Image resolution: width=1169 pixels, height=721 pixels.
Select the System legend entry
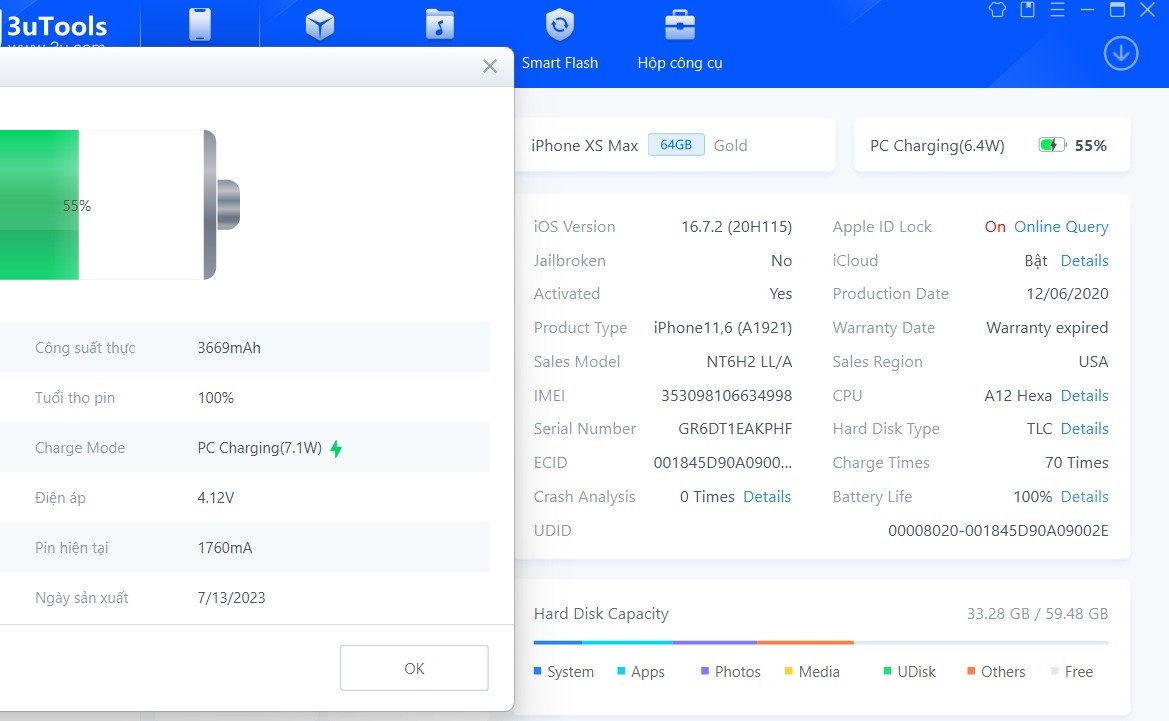point(564,672)
